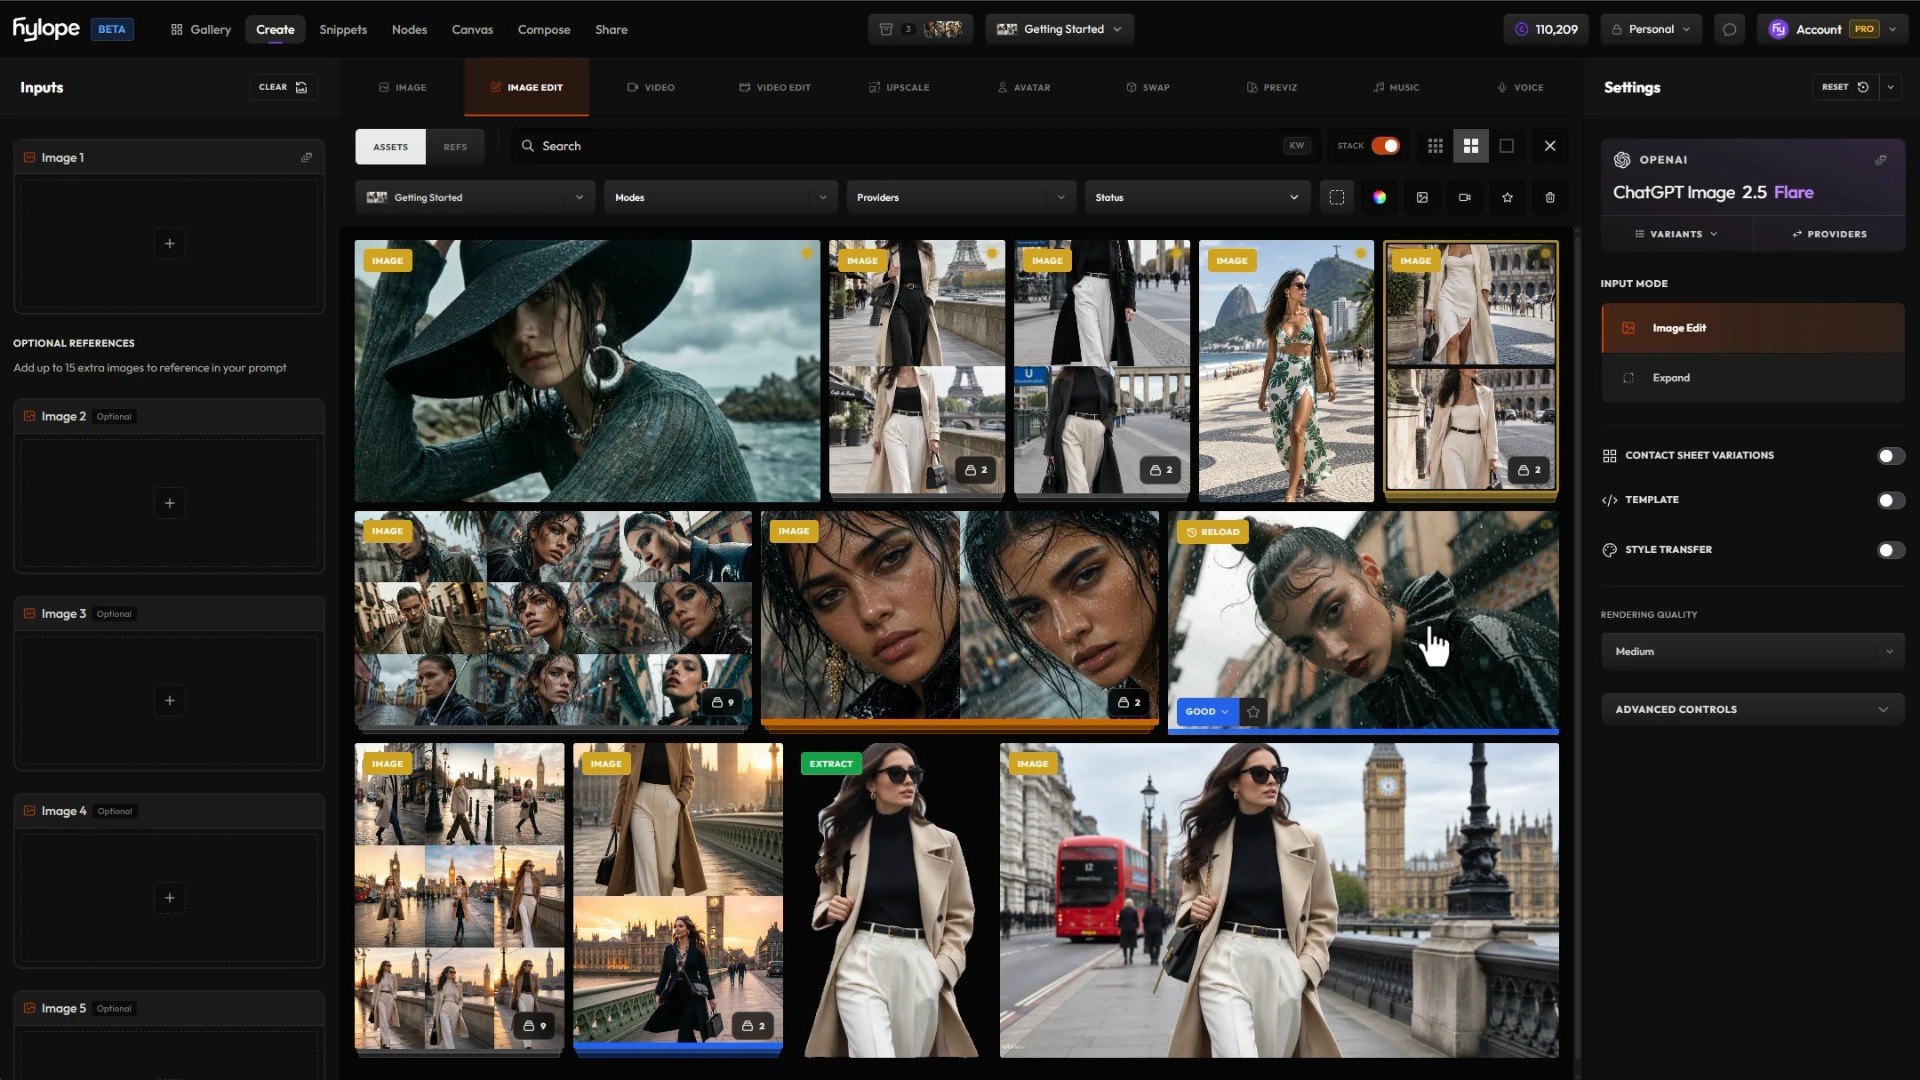This screenshot has width=1920, height=1080.
Task: Switch to the Refs tab
Action: pyautogui.click(x=455, y=146)
